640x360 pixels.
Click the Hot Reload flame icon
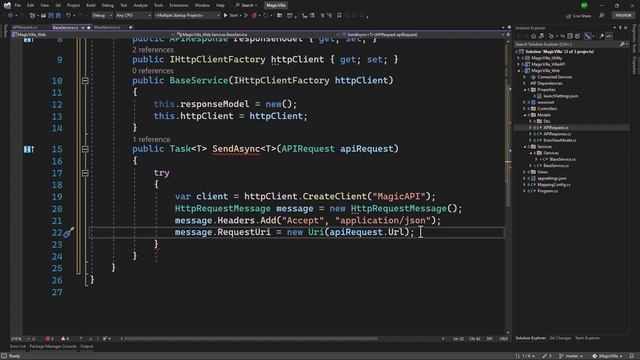point(254,16)
